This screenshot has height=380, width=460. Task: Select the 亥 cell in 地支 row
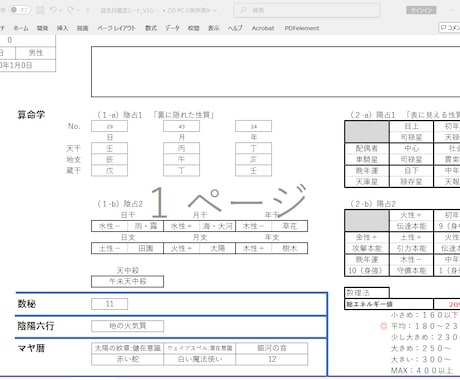click(x=253, y=160)
